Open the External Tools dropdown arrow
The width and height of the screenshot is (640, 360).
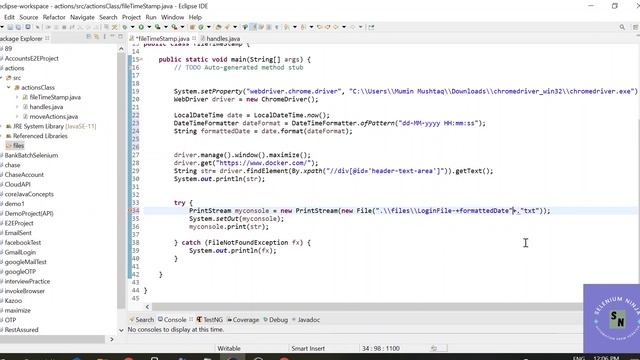point(182,27)
